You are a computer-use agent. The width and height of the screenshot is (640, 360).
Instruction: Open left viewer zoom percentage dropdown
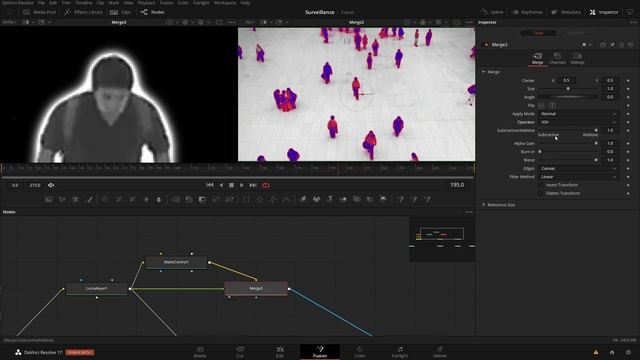click(9, 22)
